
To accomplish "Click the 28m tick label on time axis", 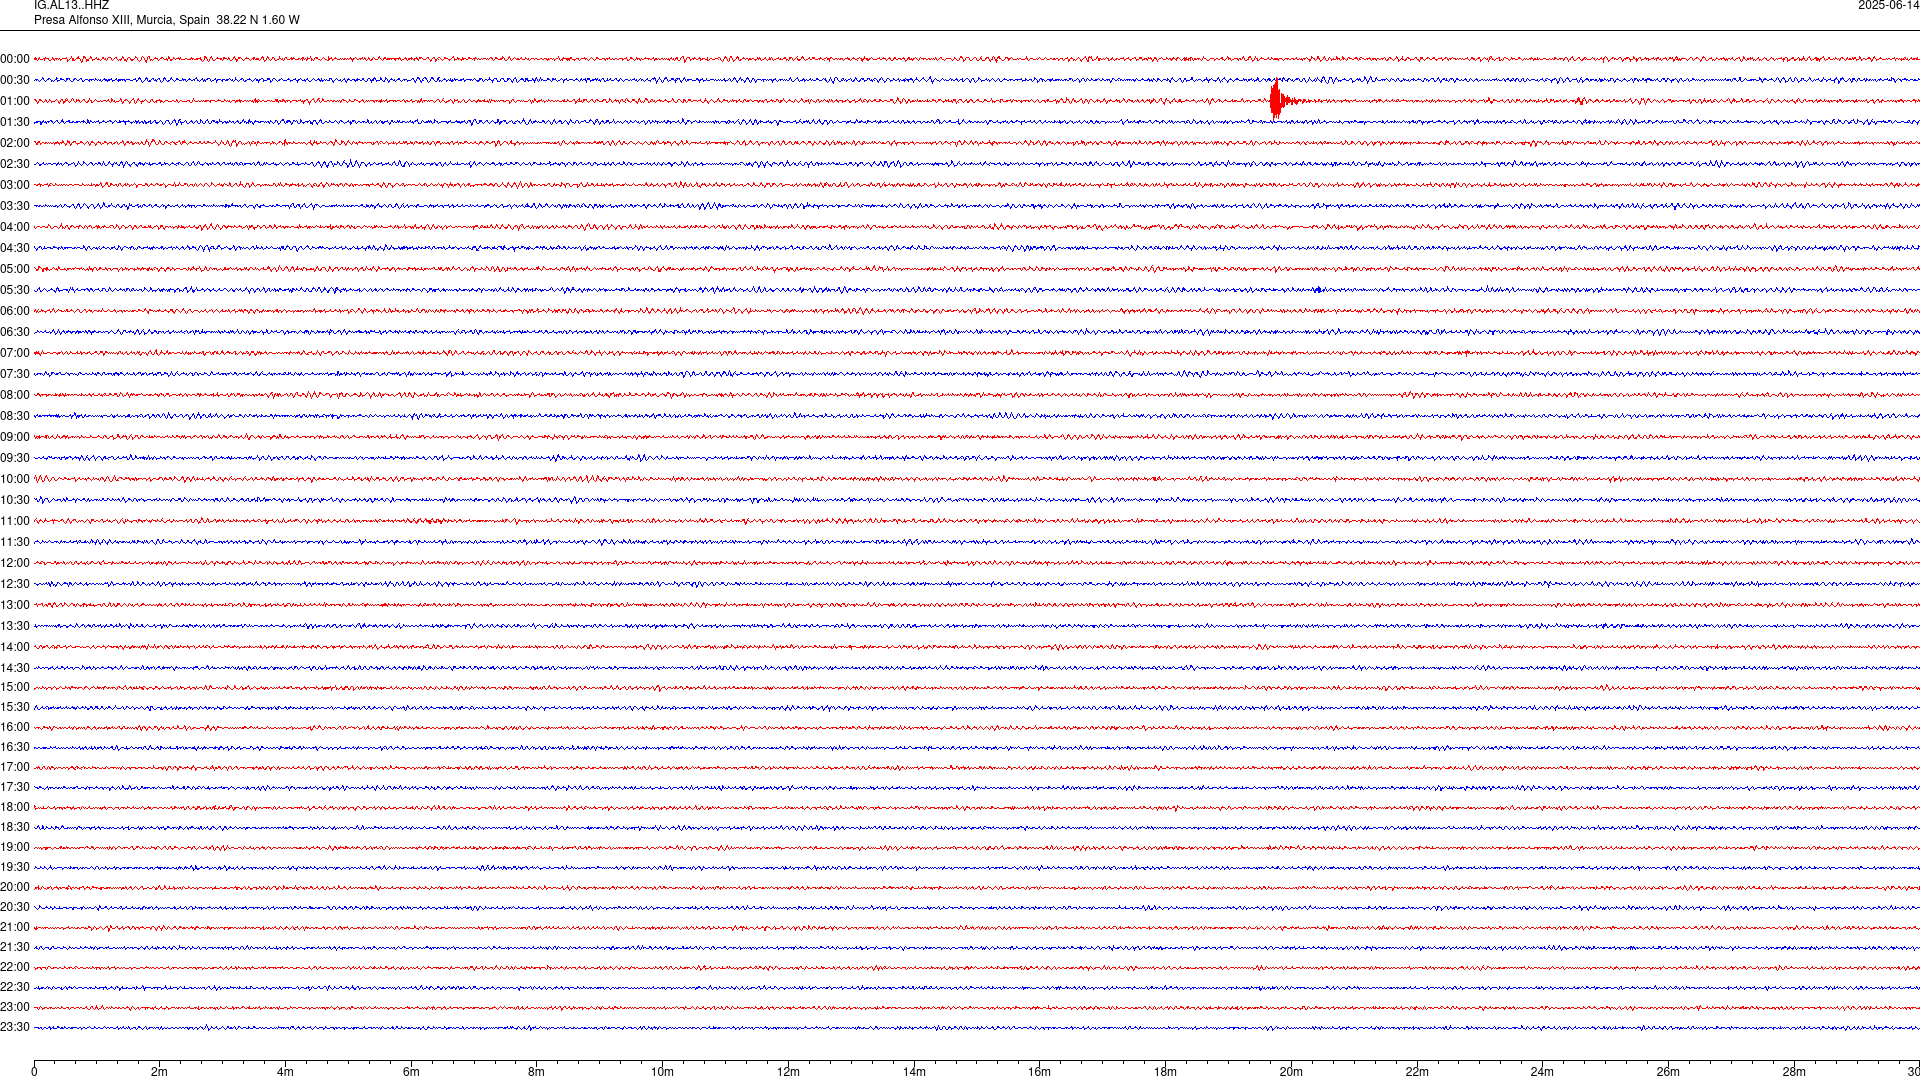I will [x=1794, y=1072].
